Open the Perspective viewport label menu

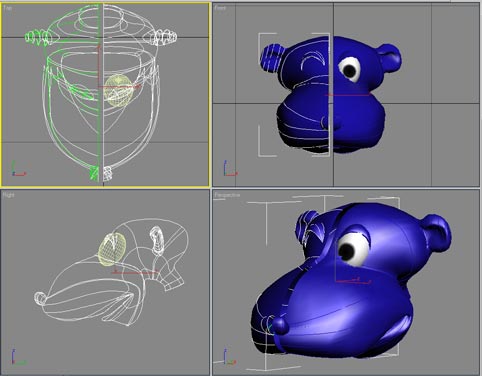[227, 195]
